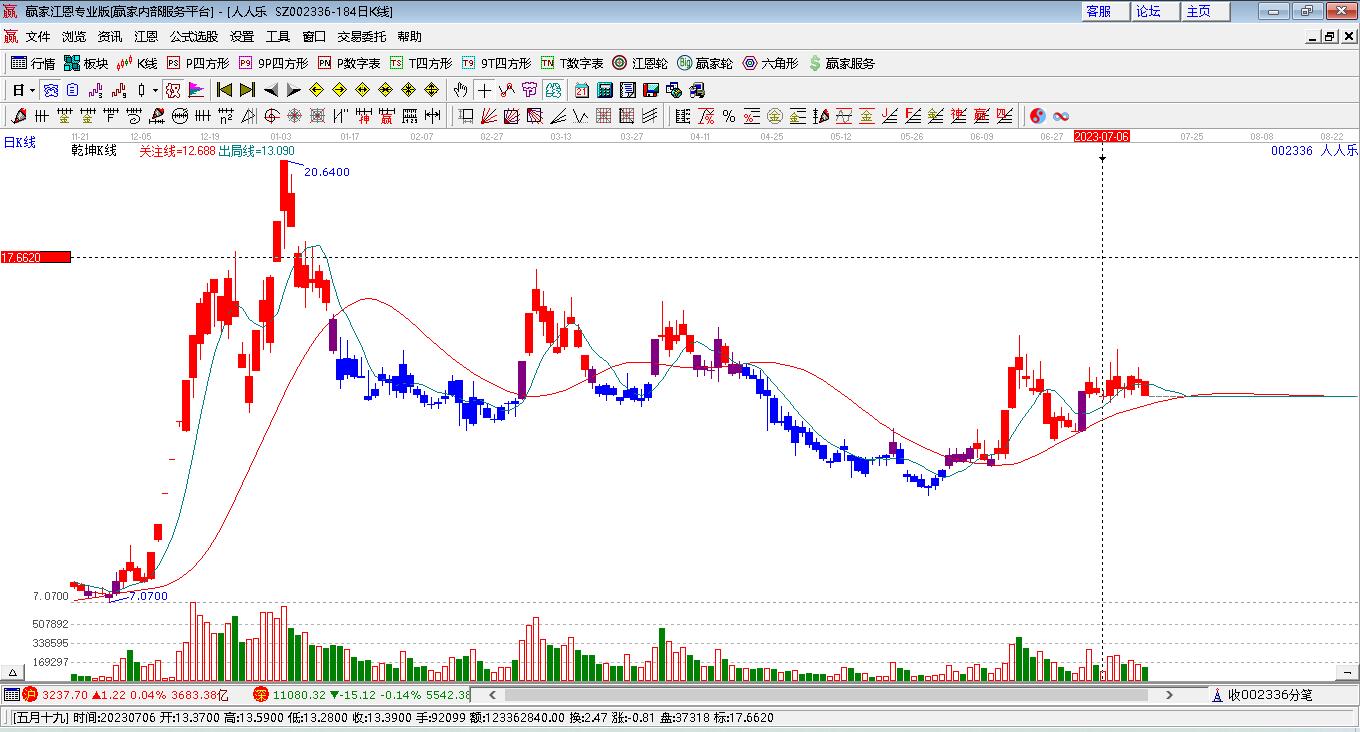The image size is (1360, 732).
Task: Toggle the crosshair cursor tool
Action: (x=484, y=90)
